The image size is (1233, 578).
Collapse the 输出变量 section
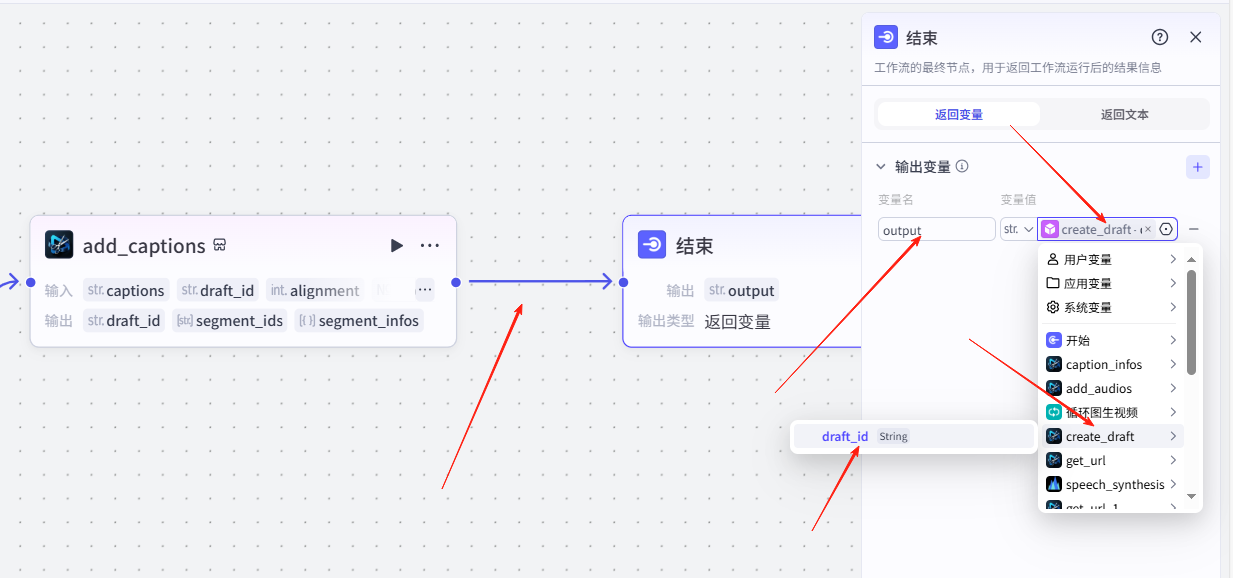881,167
